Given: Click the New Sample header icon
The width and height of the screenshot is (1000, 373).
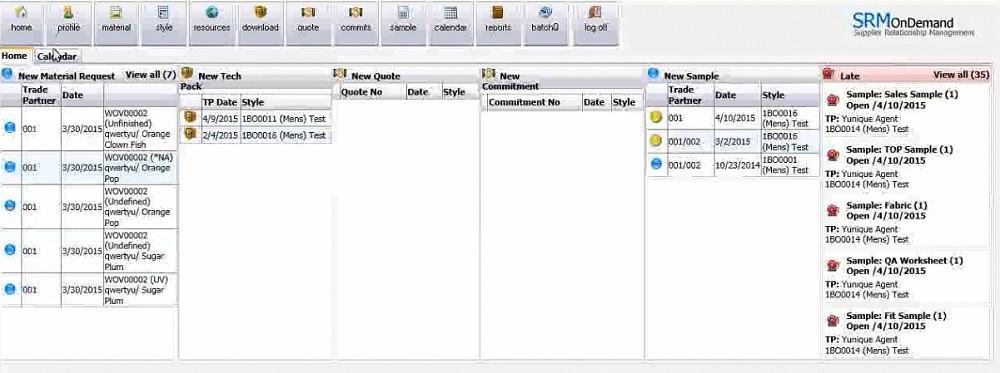Looking at the screenshot, I should [653, 73].
